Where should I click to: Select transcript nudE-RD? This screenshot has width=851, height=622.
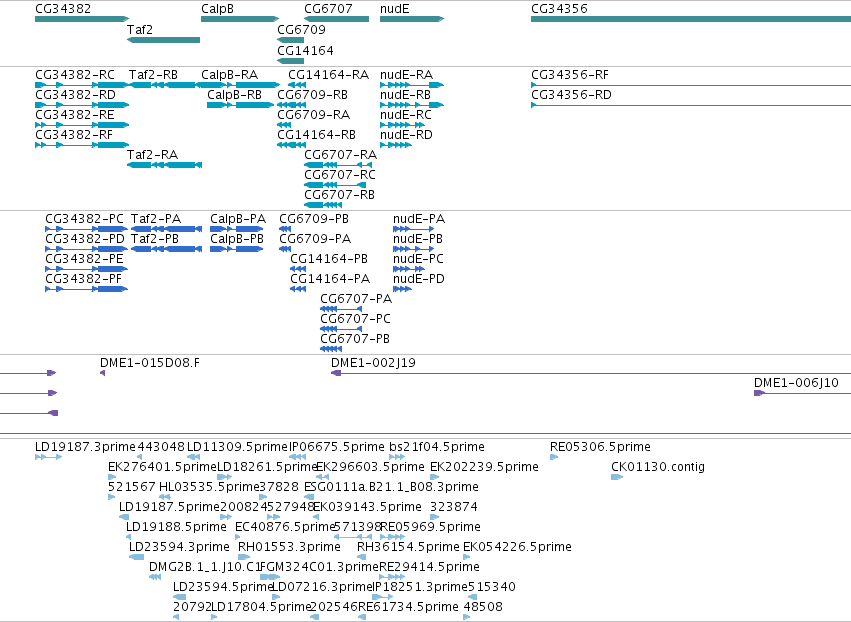[x=407, y=135]
